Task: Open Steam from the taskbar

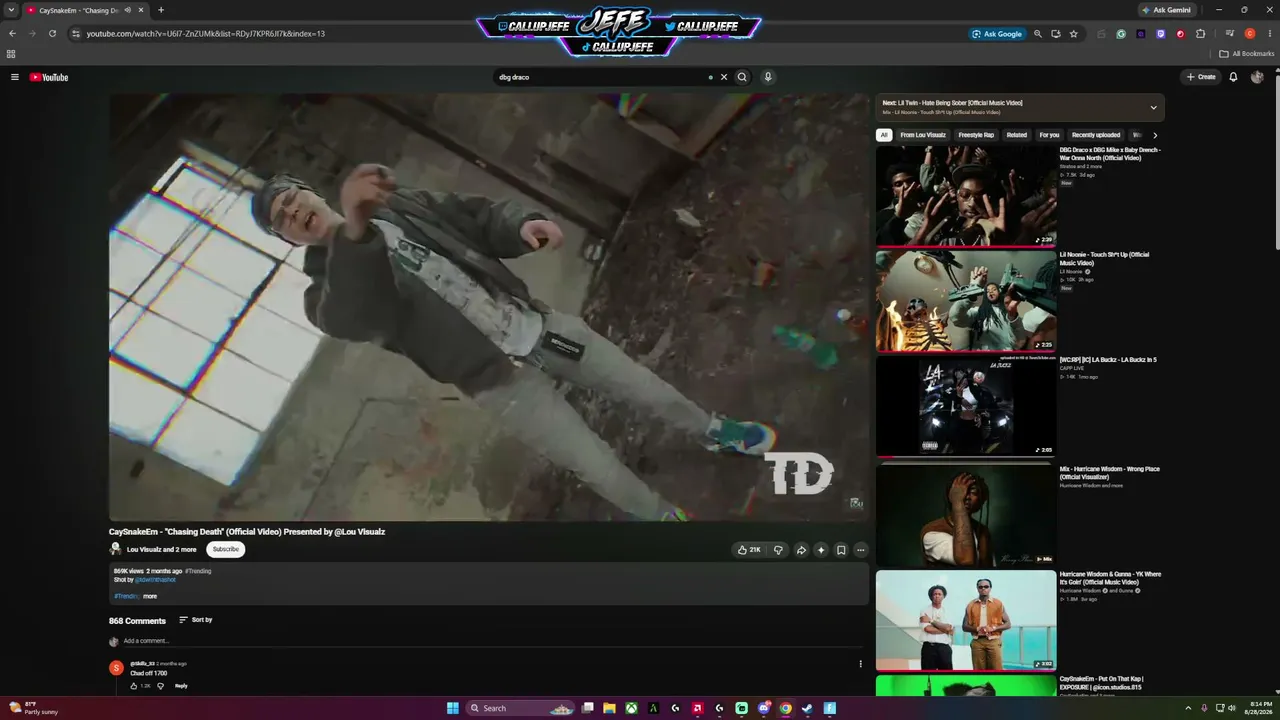Action: [808, 708]
